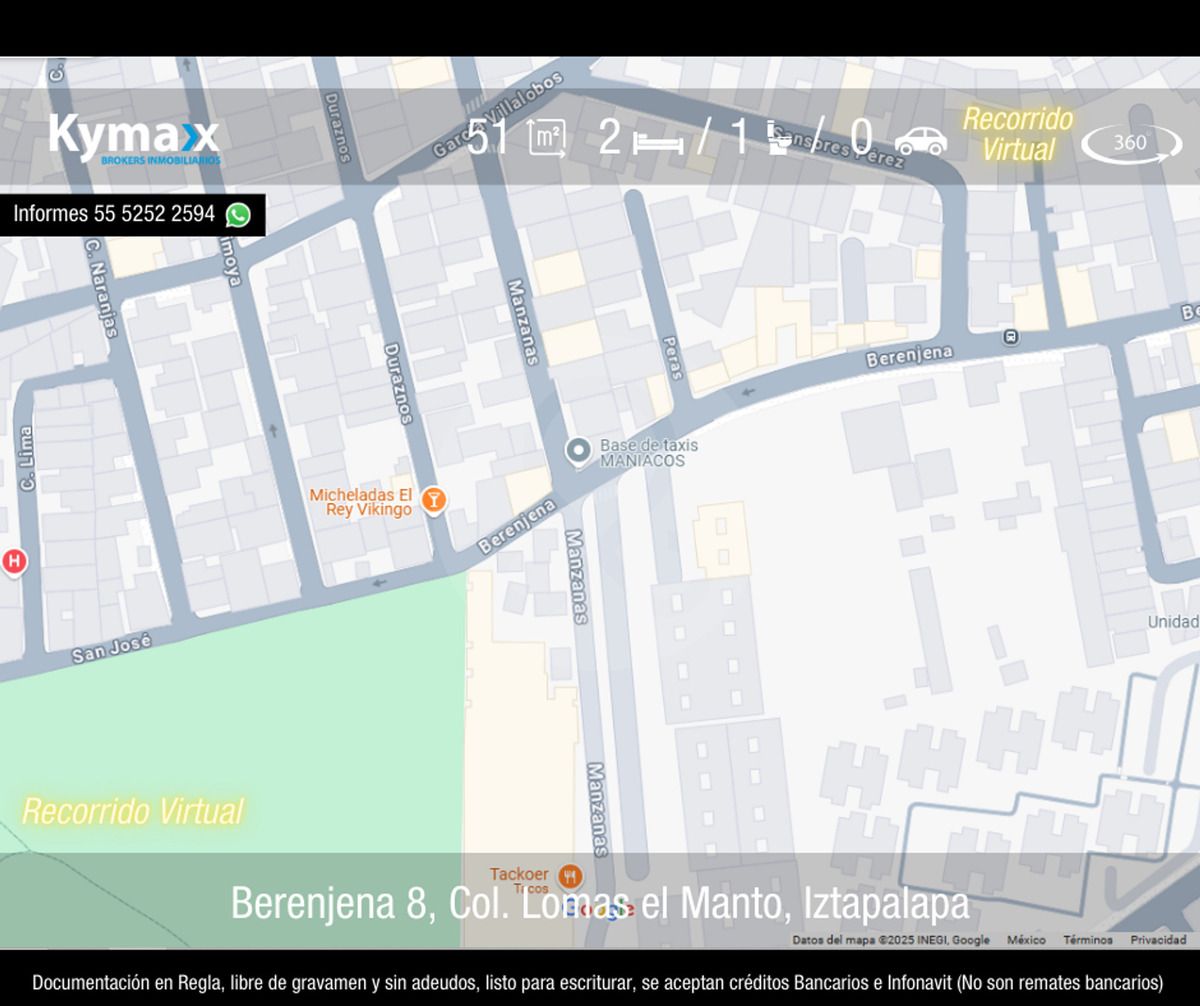Click the Peras street label

point(673,358)
